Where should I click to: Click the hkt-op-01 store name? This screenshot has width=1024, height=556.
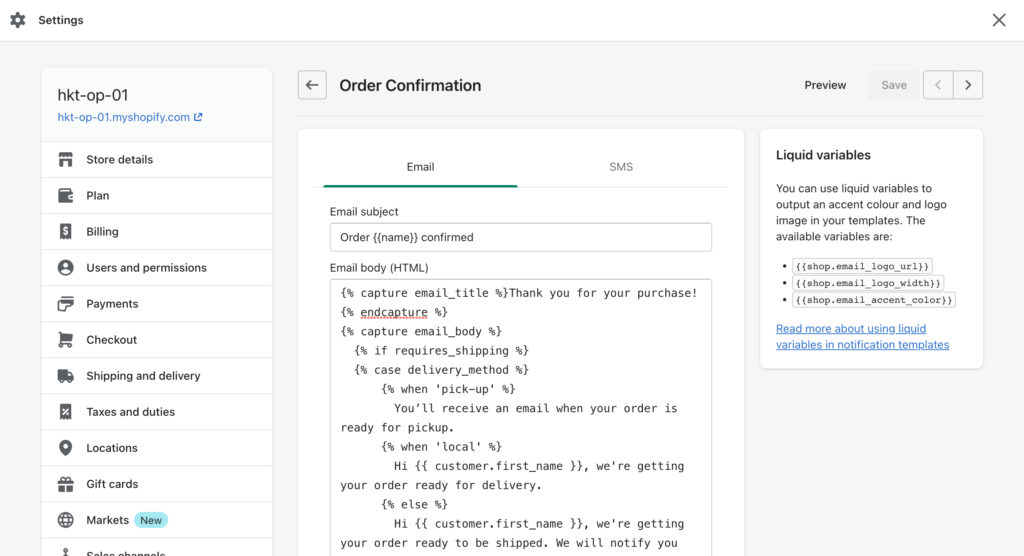[93, 95]
